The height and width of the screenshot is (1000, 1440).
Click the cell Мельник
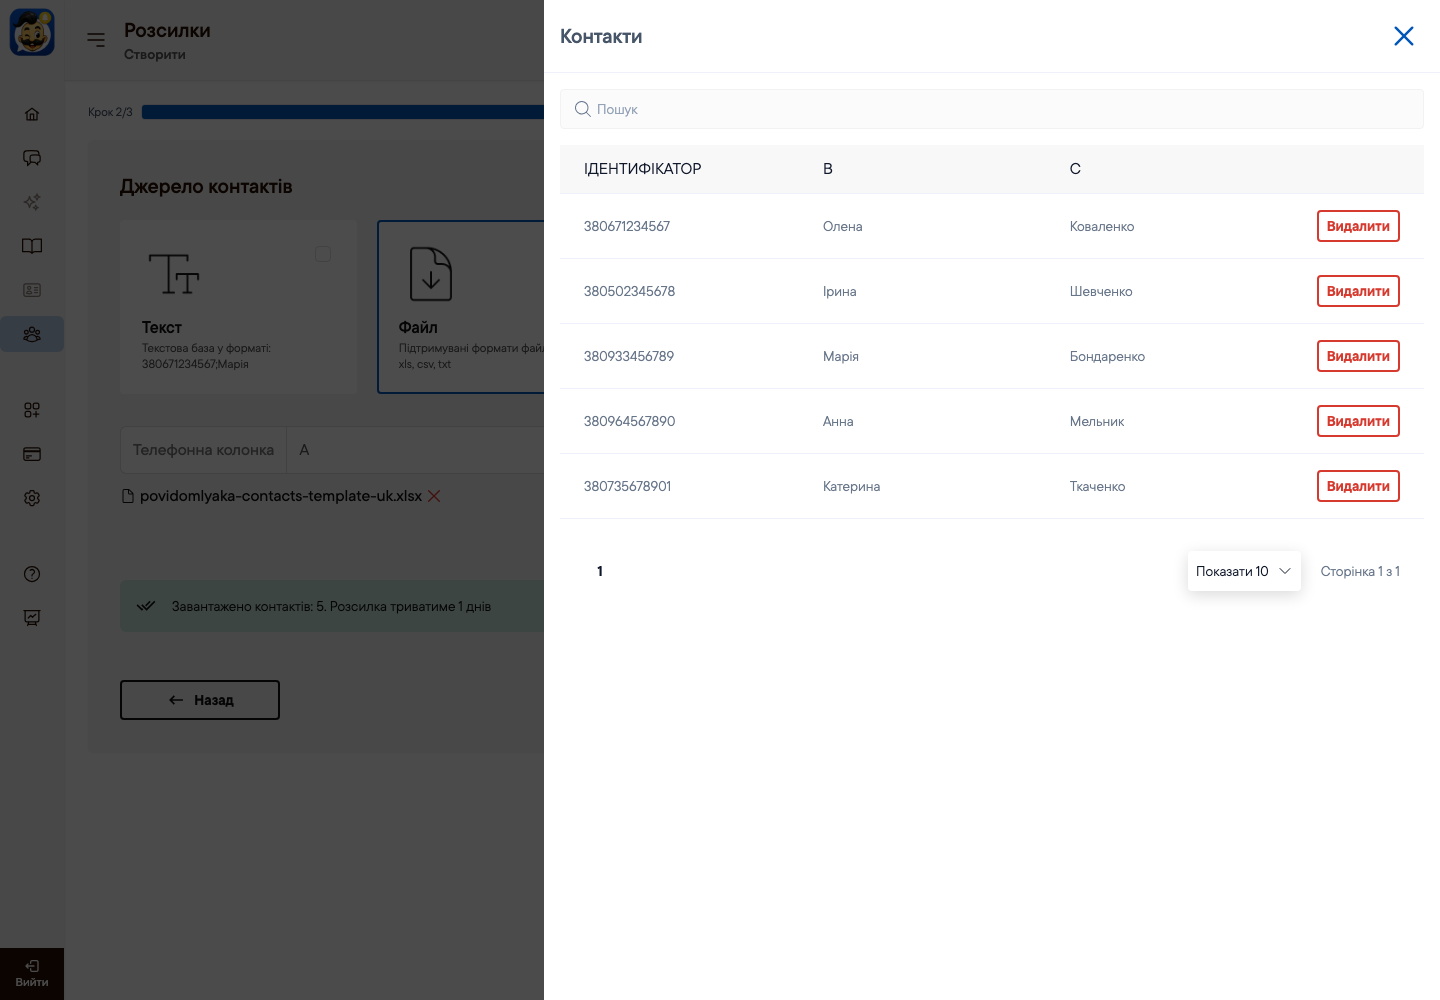[1097, 421]
